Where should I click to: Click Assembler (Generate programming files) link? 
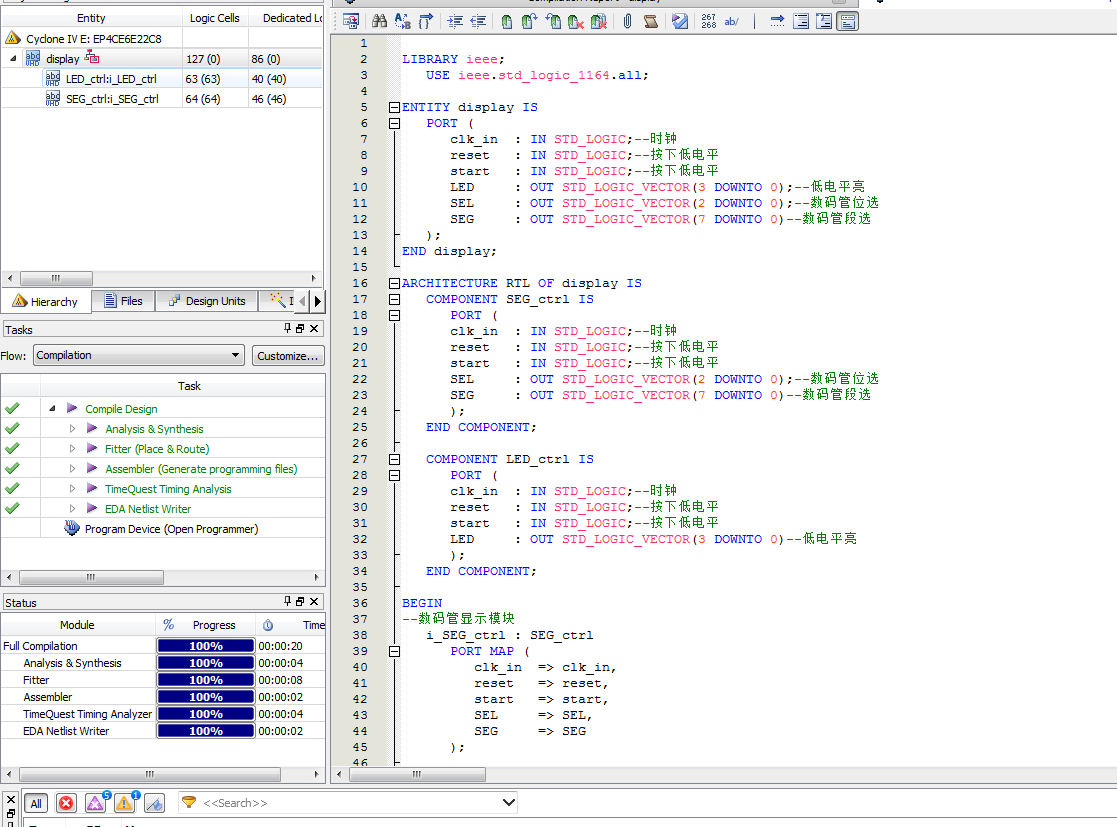(x=201, y=469)
